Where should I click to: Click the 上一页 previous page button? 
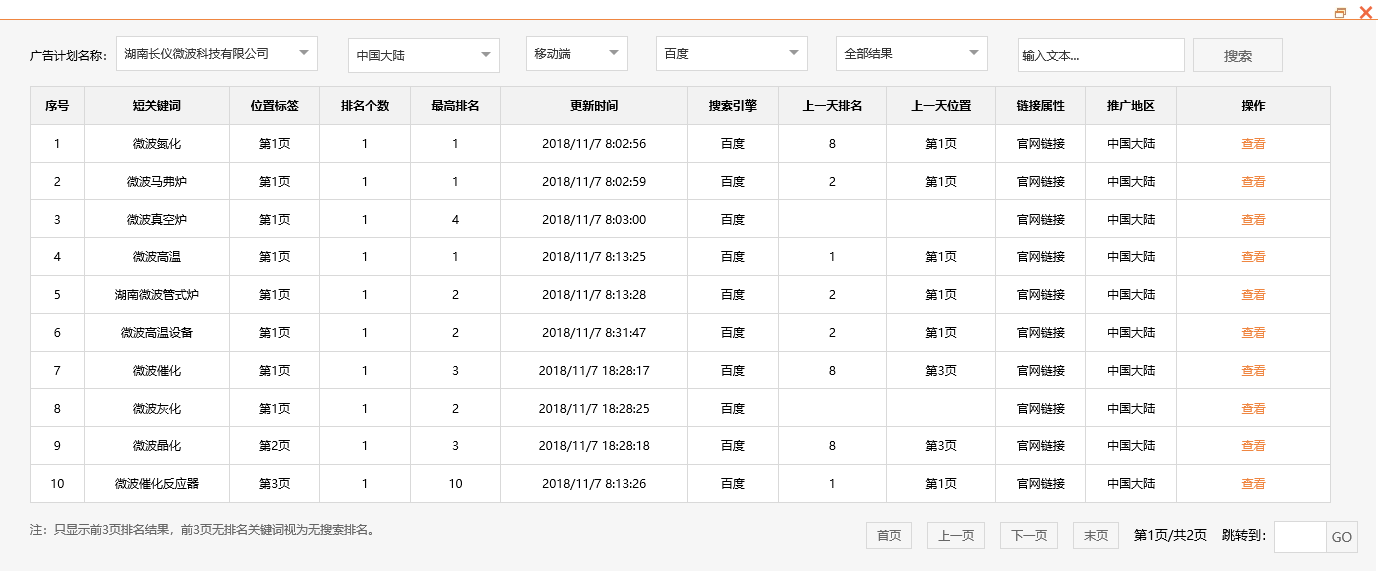point(956,536)
